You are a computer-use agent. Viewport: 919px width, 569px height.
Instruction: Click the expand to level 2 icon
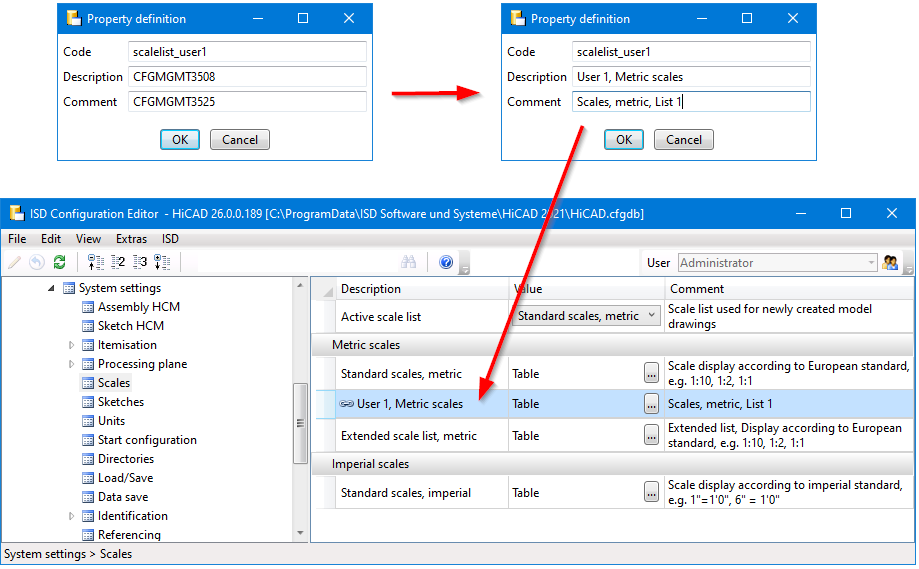coord(118,263)
